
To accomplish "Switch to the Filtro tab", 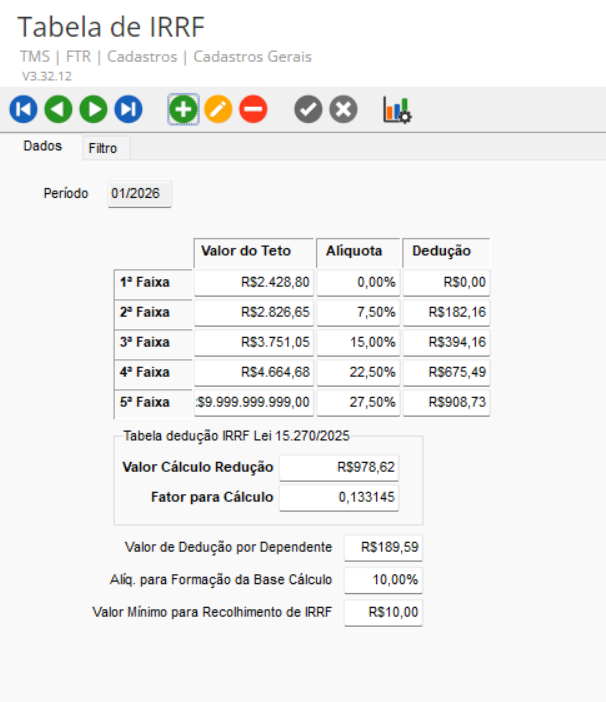I will tap(102, 148).
